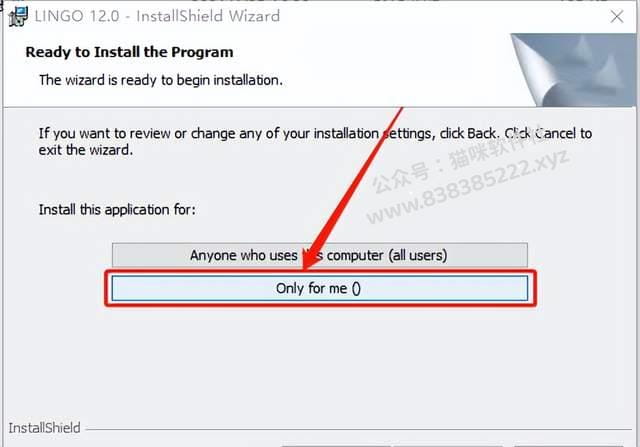
Task: Click the word 'Wizard' in the title bar
Action: coord(254,16)
